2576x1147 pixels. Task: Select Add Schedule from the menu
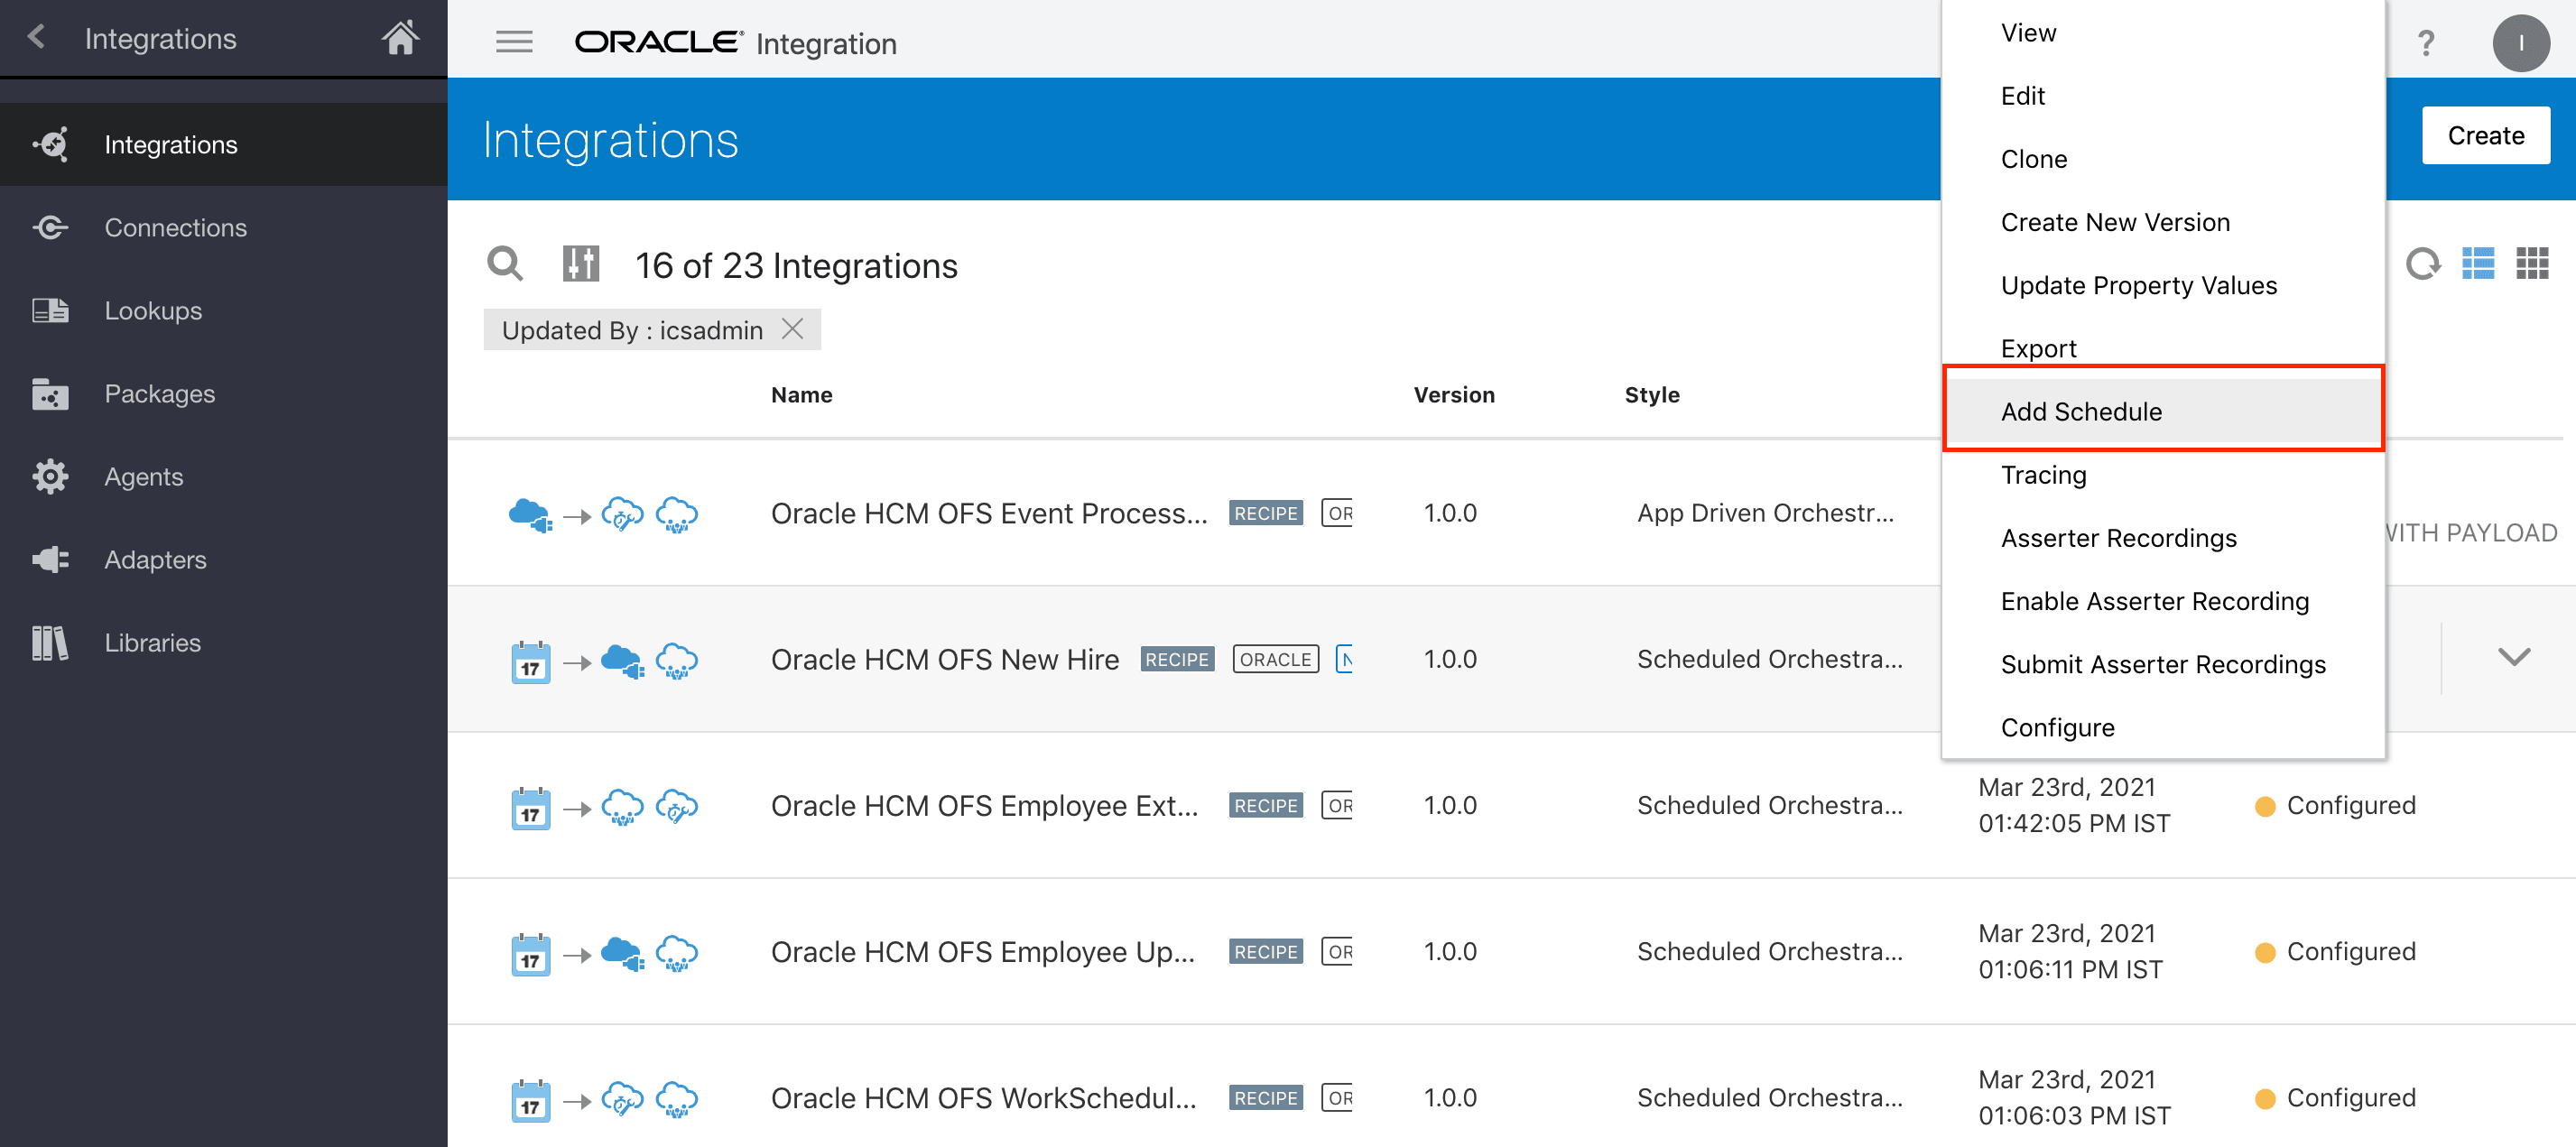coord(2081,411)
